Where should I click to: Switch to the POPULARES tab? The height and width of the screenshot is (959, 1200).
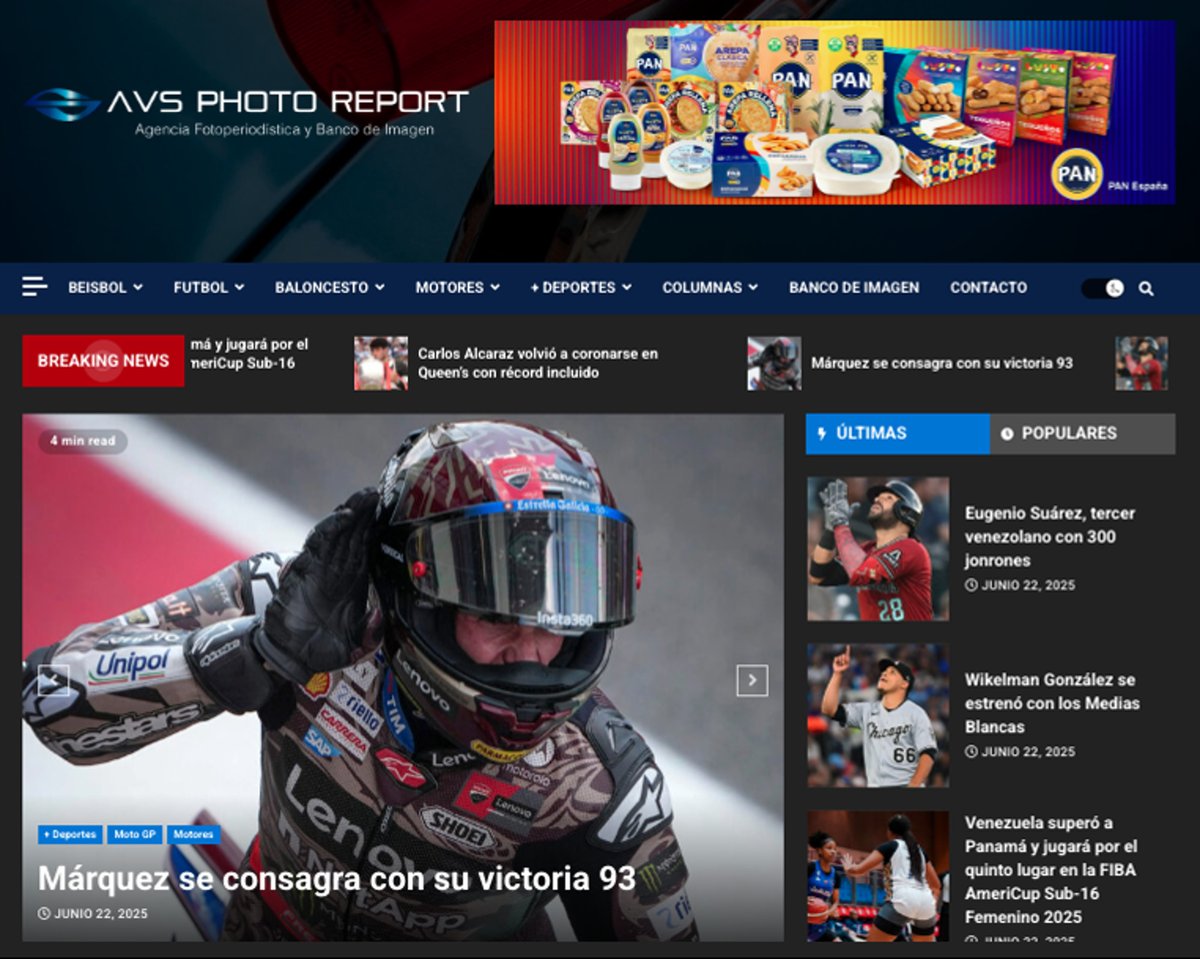click(x=1083, y=434)
